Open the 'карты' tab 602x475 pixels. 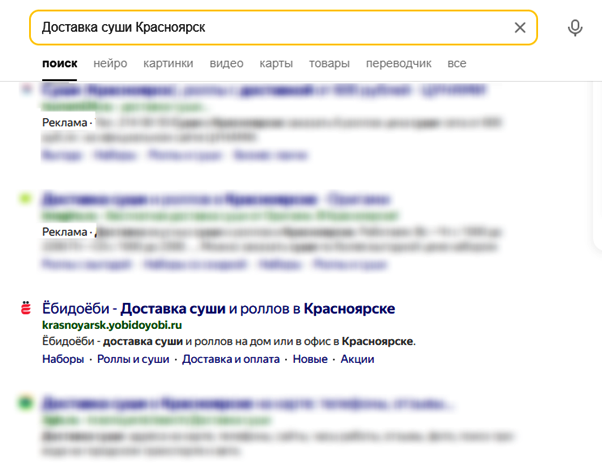[x=276, y=64]
